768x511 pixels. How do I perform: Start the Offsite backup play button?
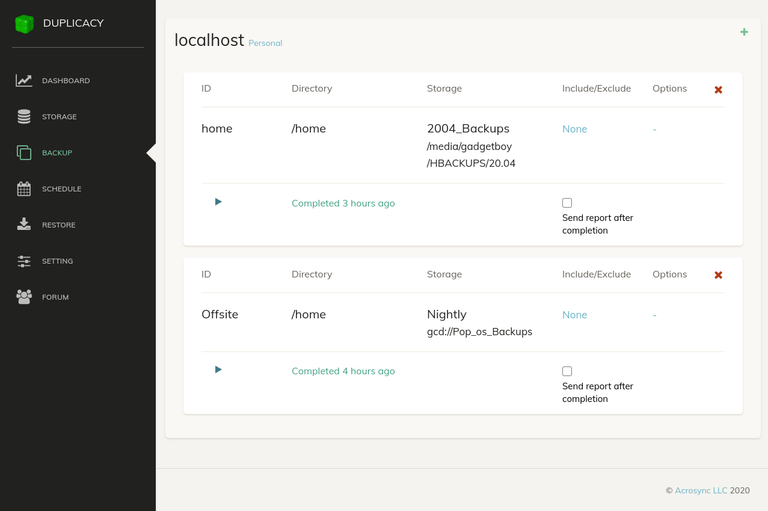218,369
